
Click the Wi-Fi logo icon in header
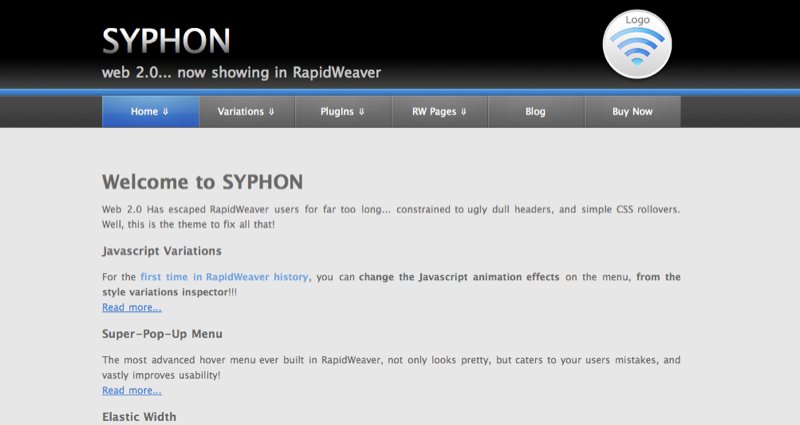[x=637, y=45]
